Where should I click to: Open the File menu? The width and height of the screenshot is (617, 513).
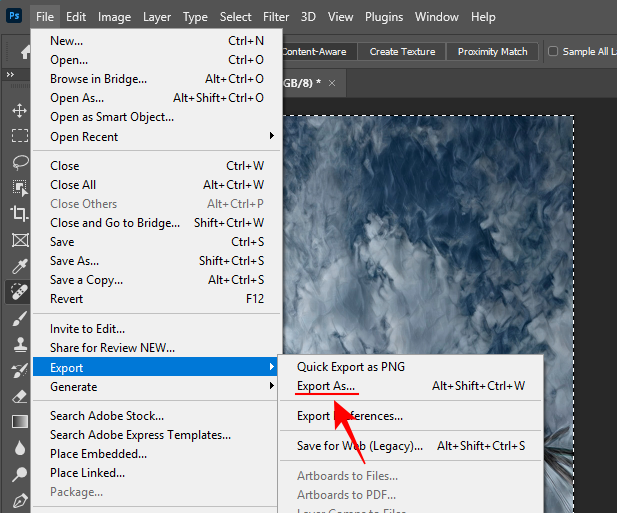click(x=45, y=17)
